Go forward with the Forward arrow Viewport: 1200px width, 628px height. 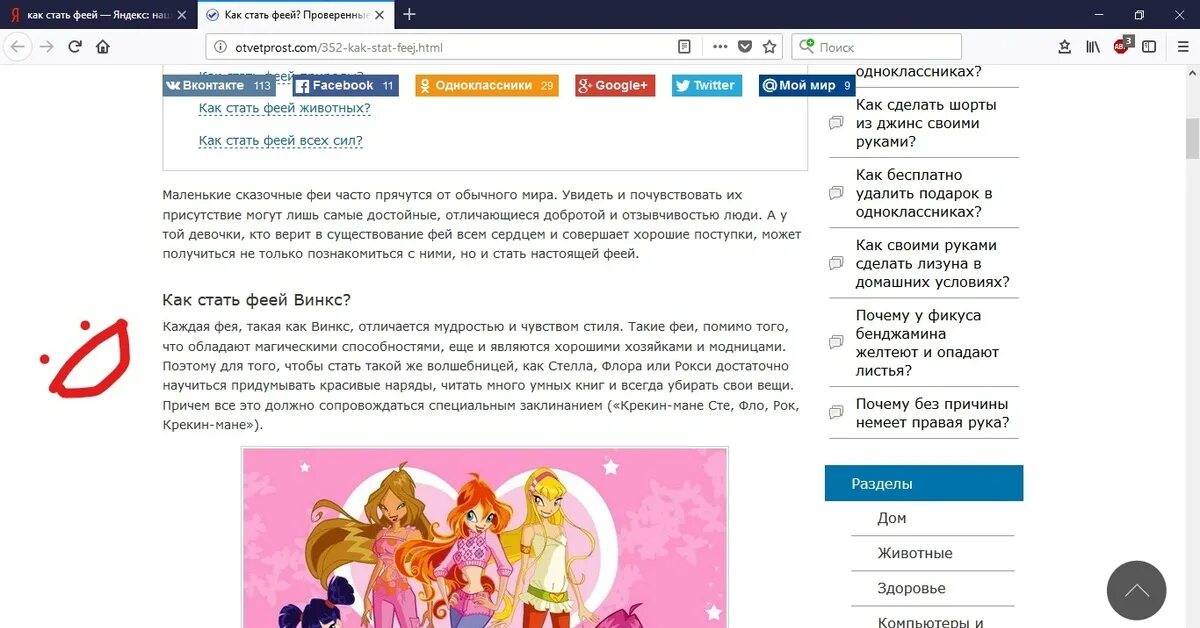coord(46,47)
